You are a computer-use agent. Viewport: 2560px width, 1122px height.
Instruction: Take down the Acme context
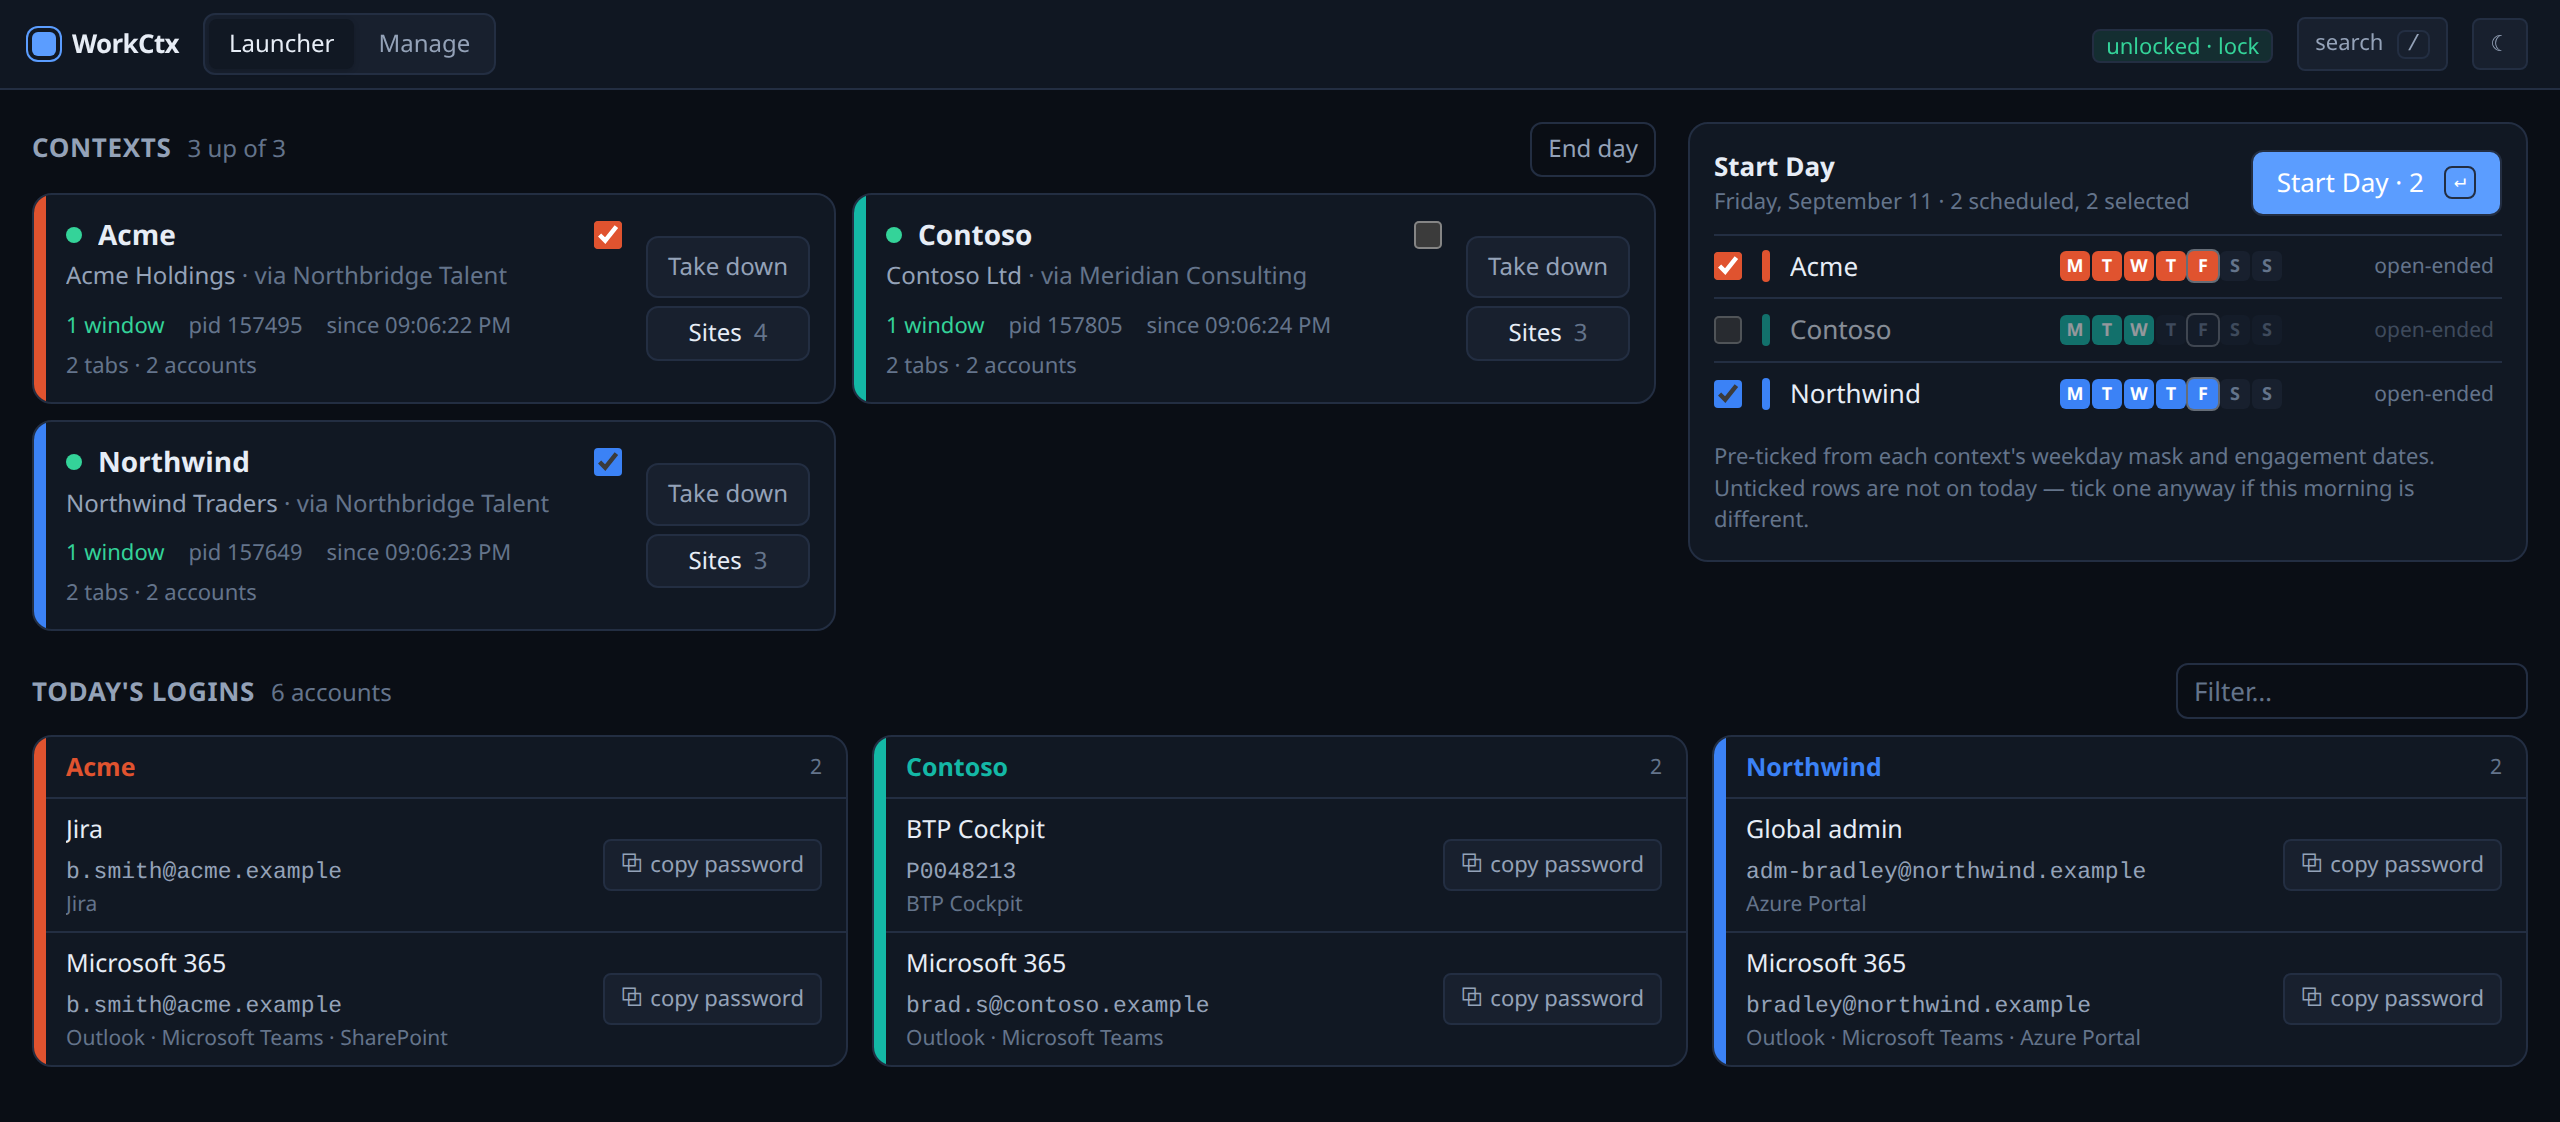click(727, 267)
